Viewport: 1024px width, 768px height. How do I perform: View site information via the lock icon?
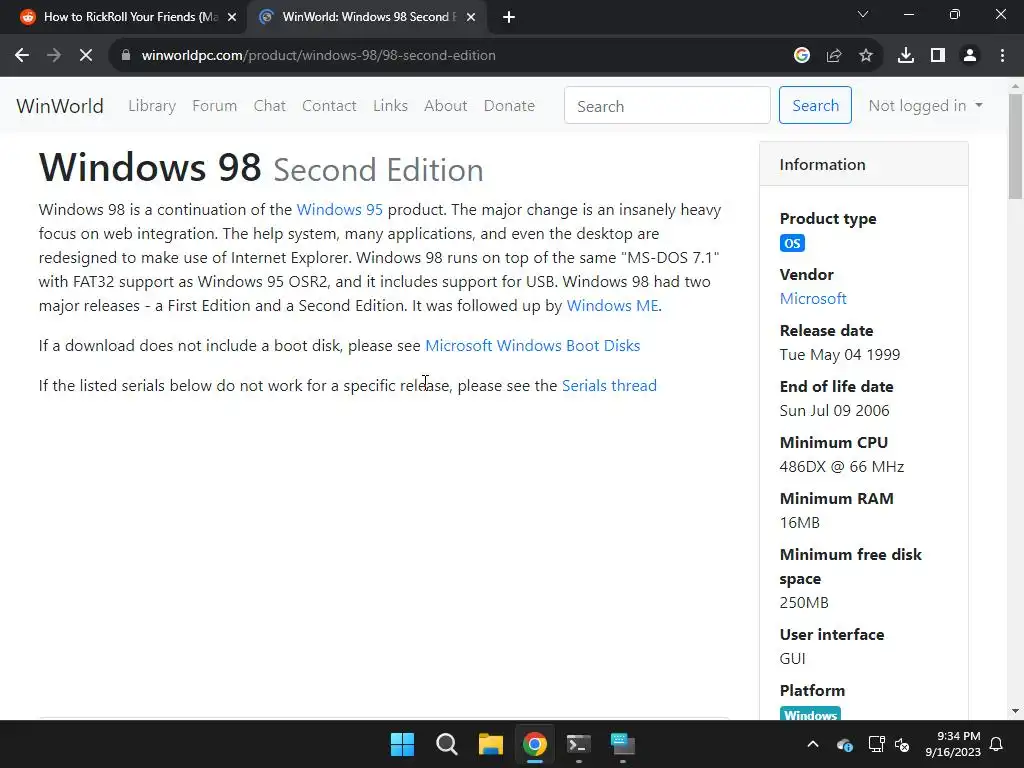(126, 56)
